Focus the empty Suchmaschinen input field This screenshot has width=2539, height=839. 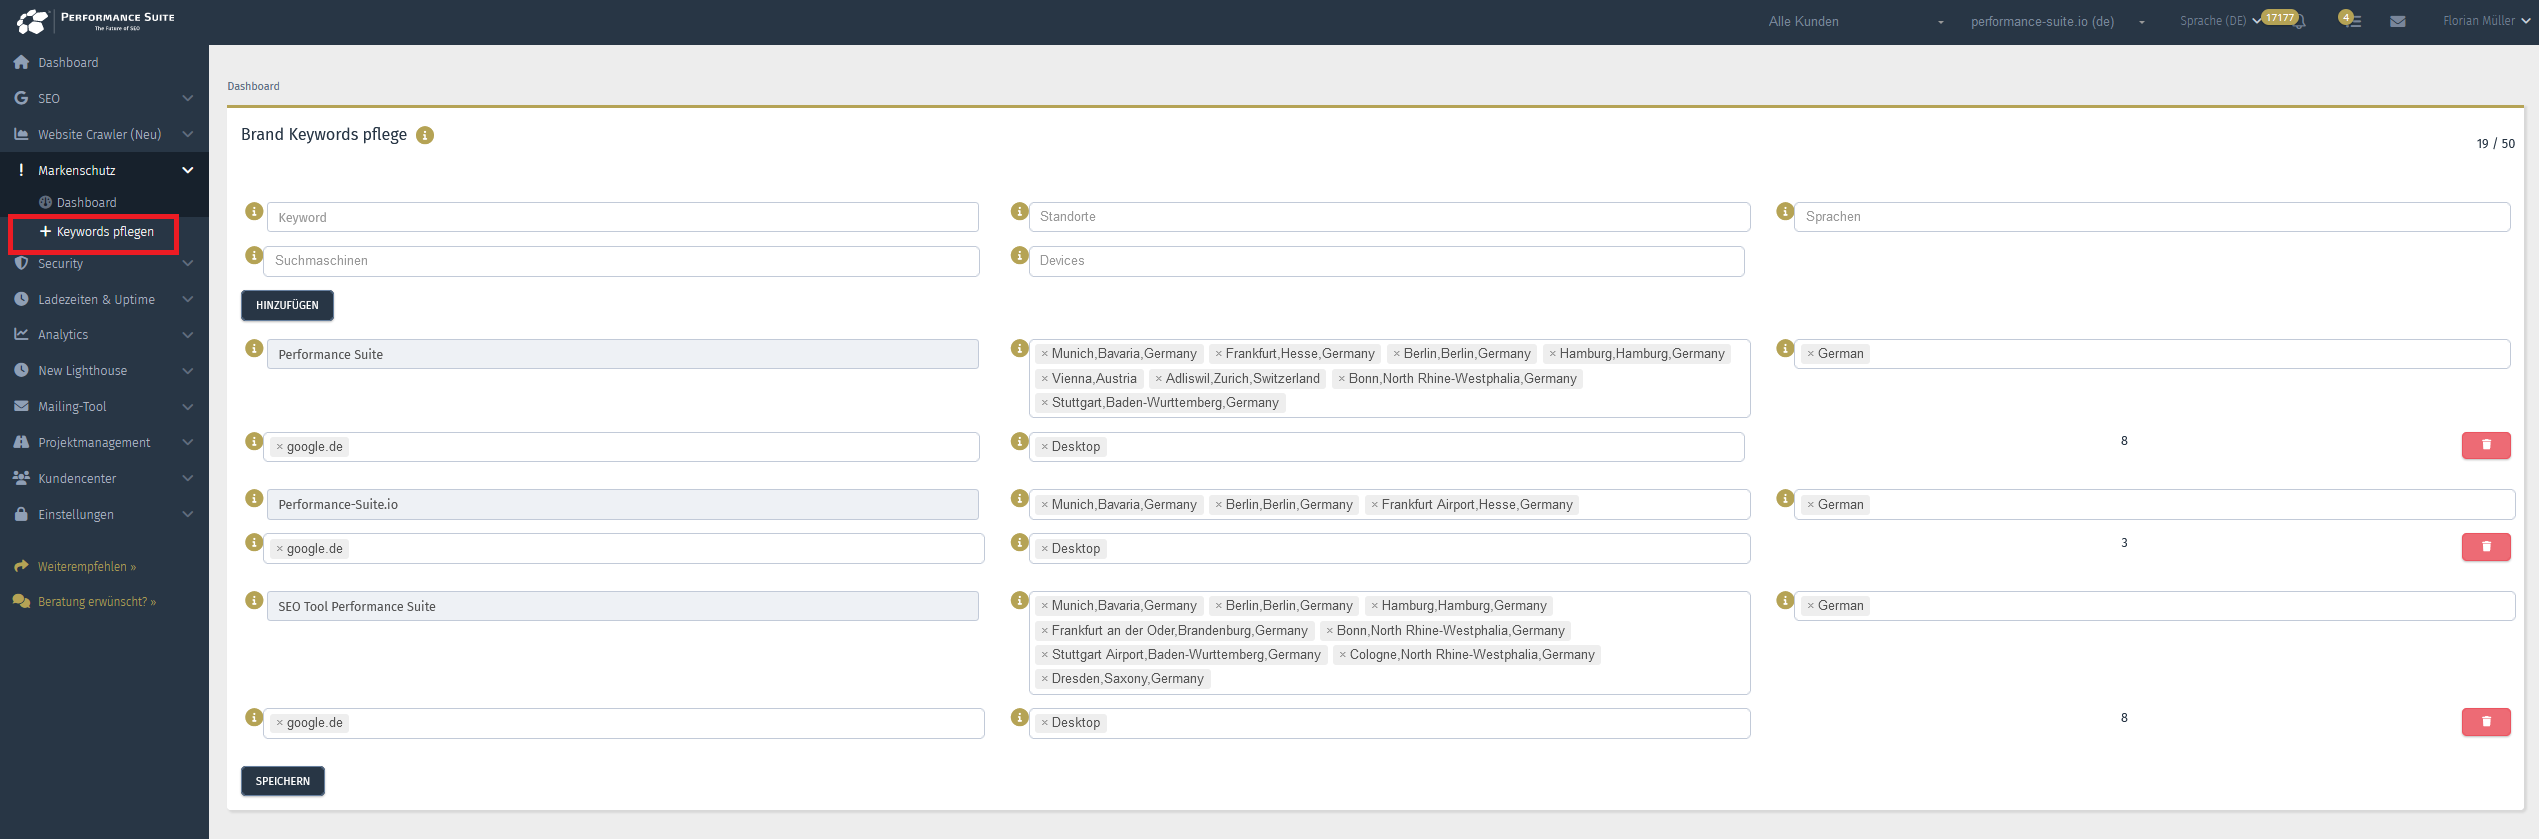click(x=622, y=262)
